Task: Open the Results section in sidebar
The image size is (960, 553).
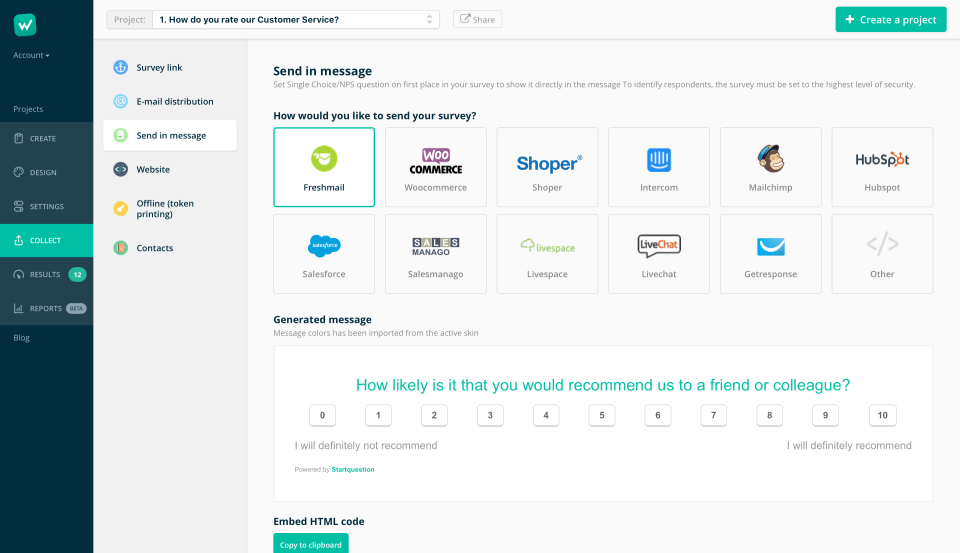Action: [45, 274]
